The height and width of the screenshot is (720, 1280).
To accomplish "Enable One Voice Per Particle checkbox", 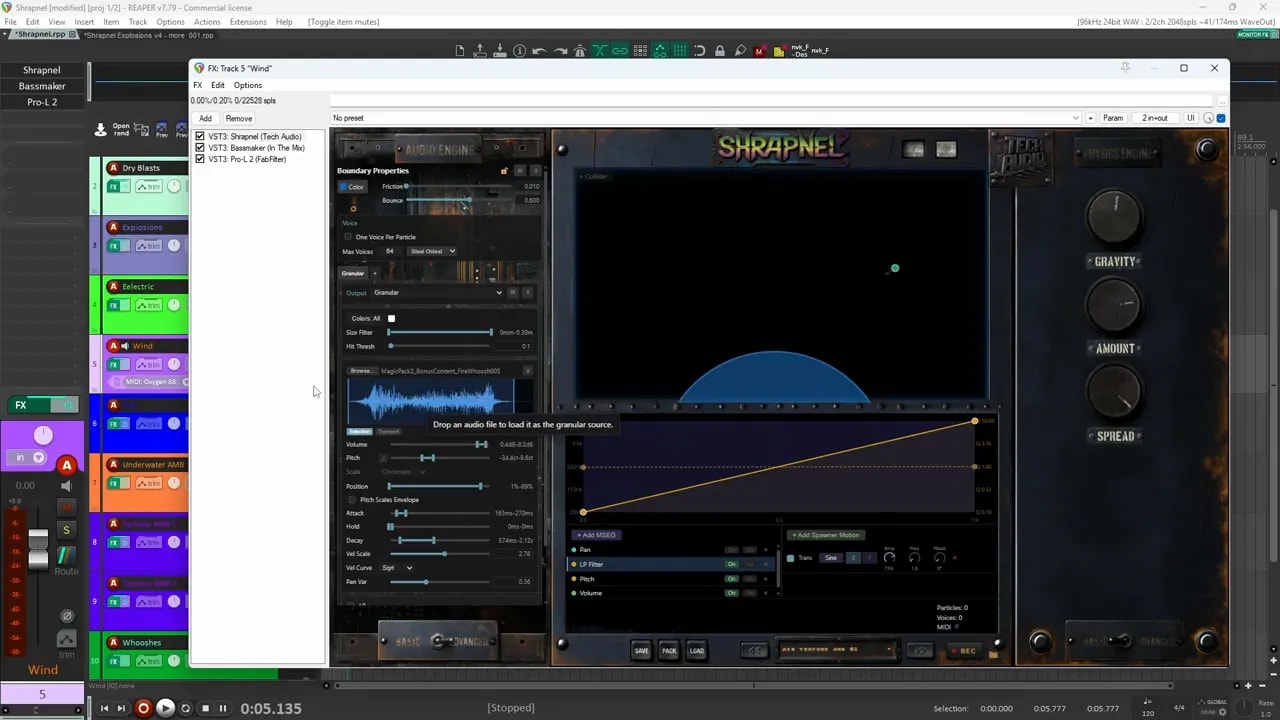I will 348,237.
